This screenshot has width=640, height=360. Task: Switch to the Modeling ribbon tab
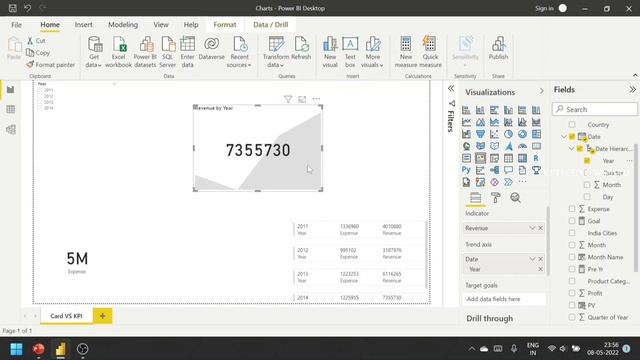click(x=123, y=25)
